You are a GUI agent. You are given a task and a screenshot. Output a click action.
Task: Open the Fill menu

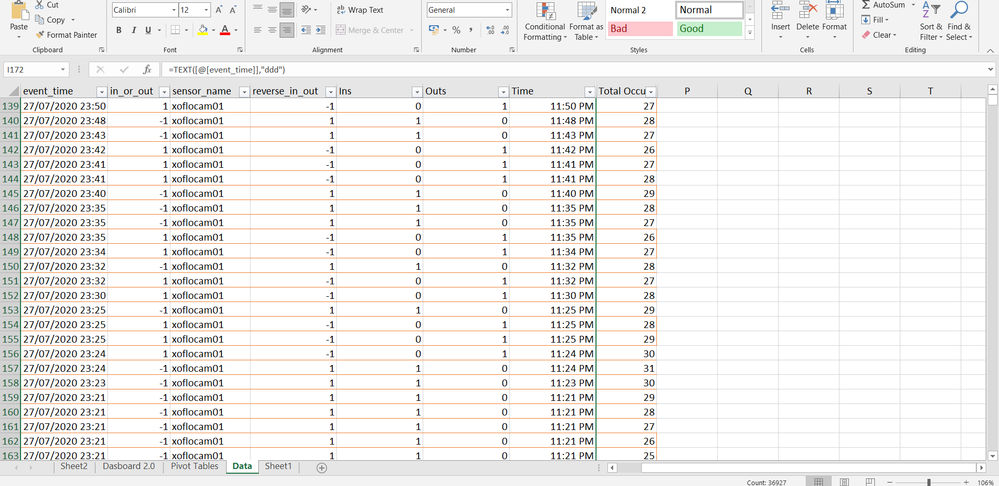click(x=875, y=20)
